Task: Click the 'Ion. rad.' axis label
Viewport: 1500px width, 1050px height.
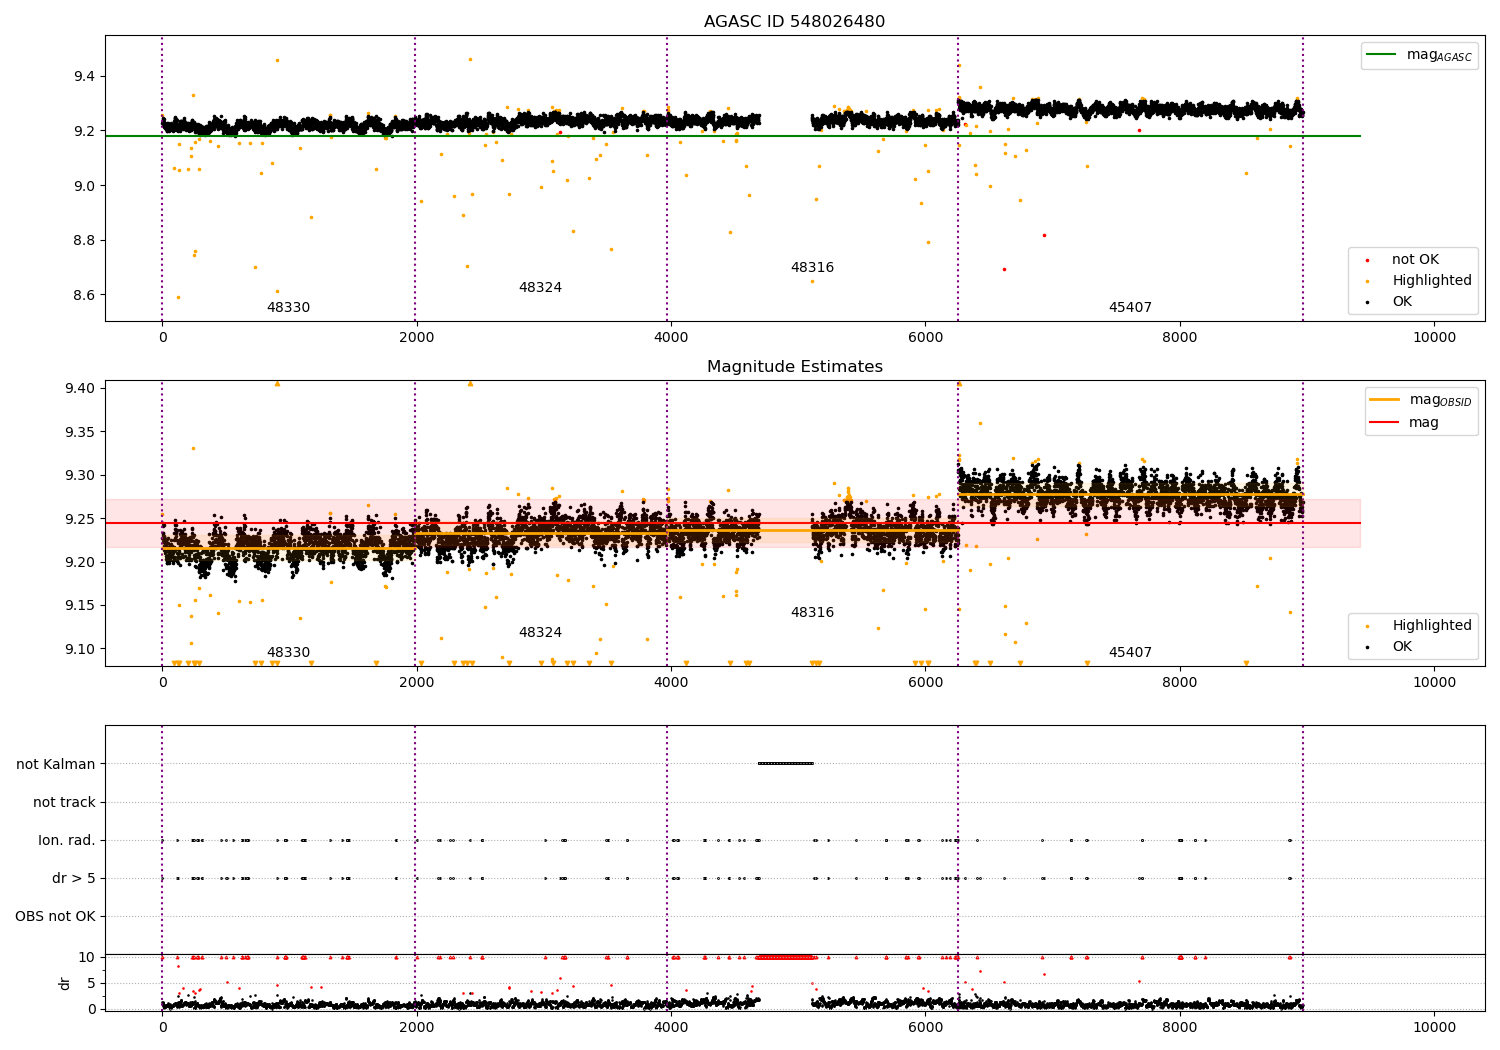Action: [67, 841]
